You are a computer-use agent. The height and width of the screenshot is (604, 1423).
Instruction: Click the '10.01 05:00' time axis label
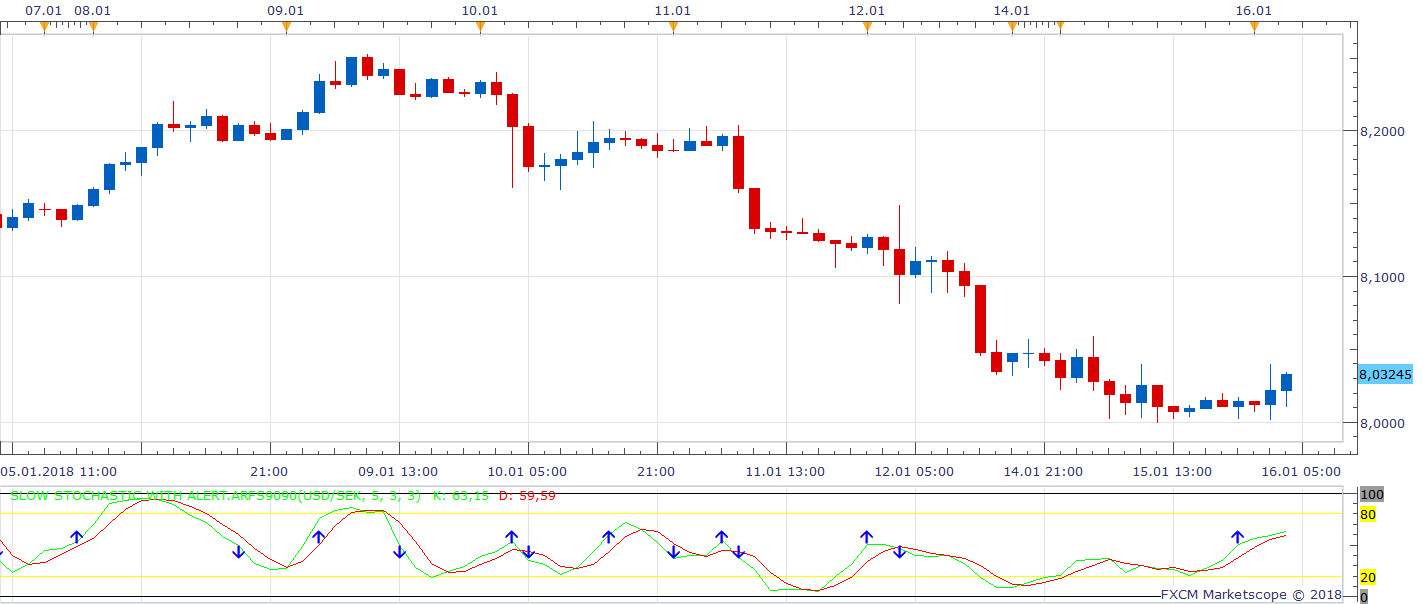(528, 471)
